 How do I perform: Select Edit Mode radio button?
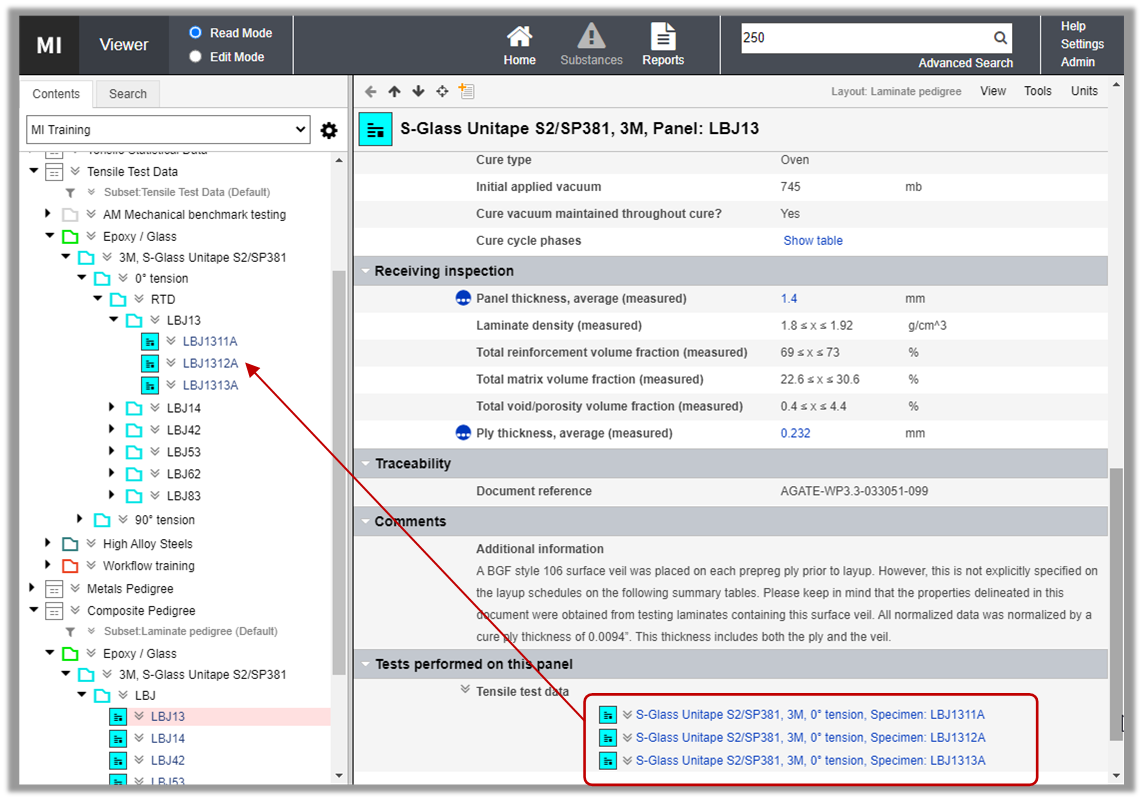(x=196, y=57)
